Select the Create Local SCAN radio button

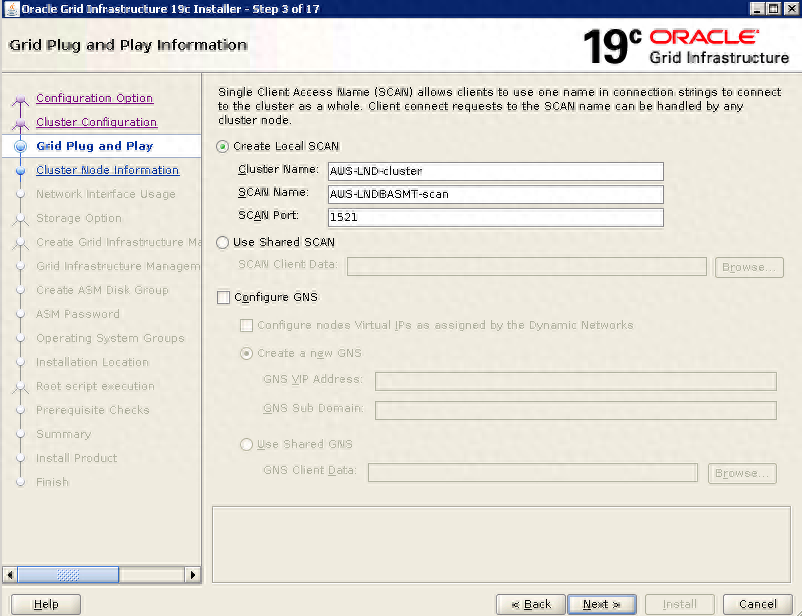222,147
